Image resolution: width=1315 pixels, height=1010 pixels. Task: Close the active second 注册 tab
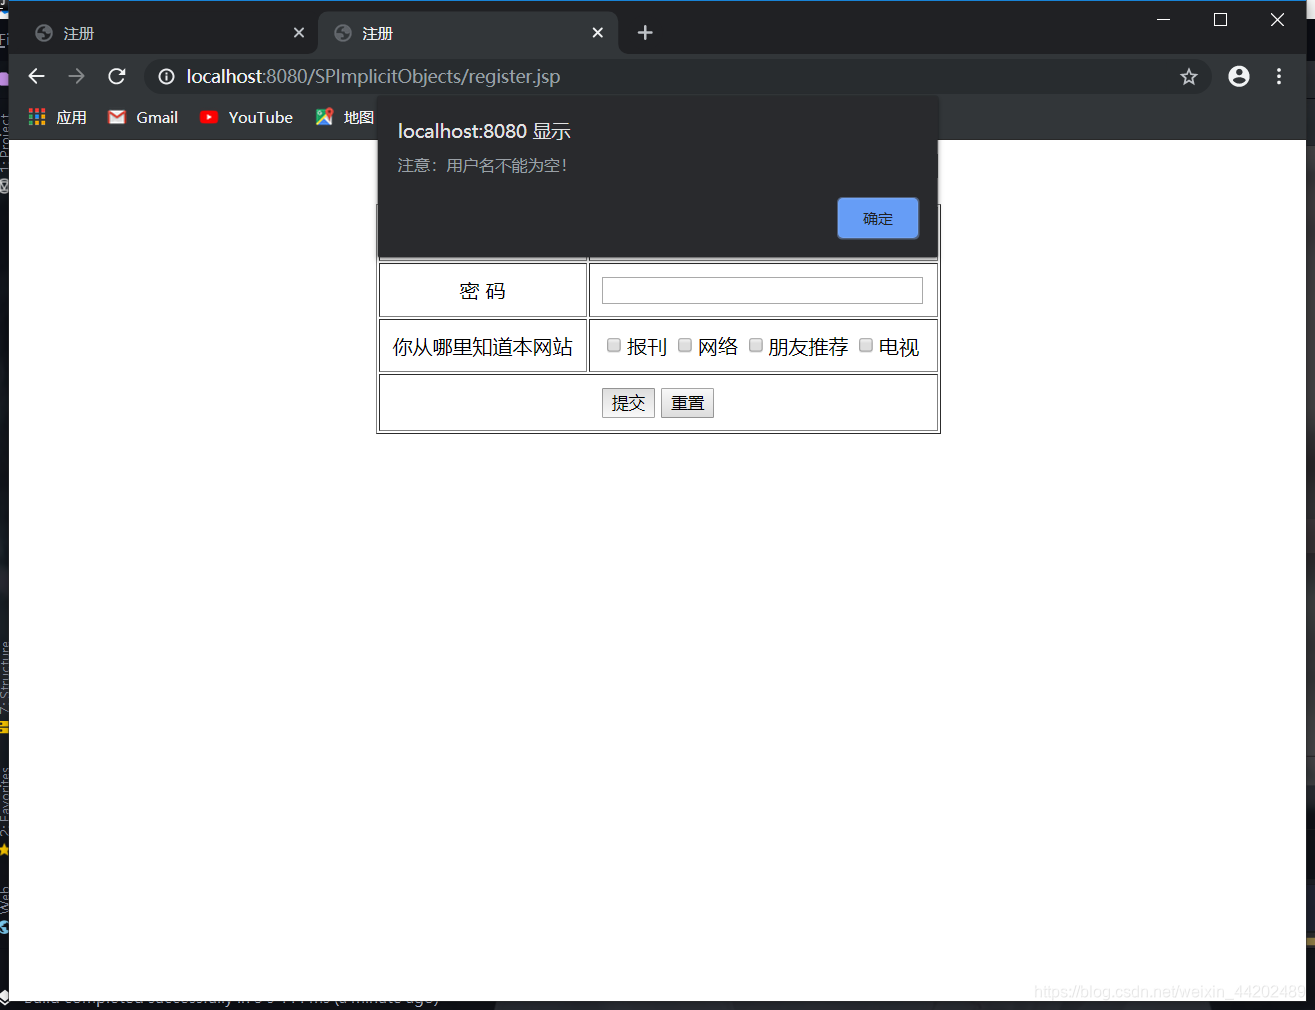[597, 33]
